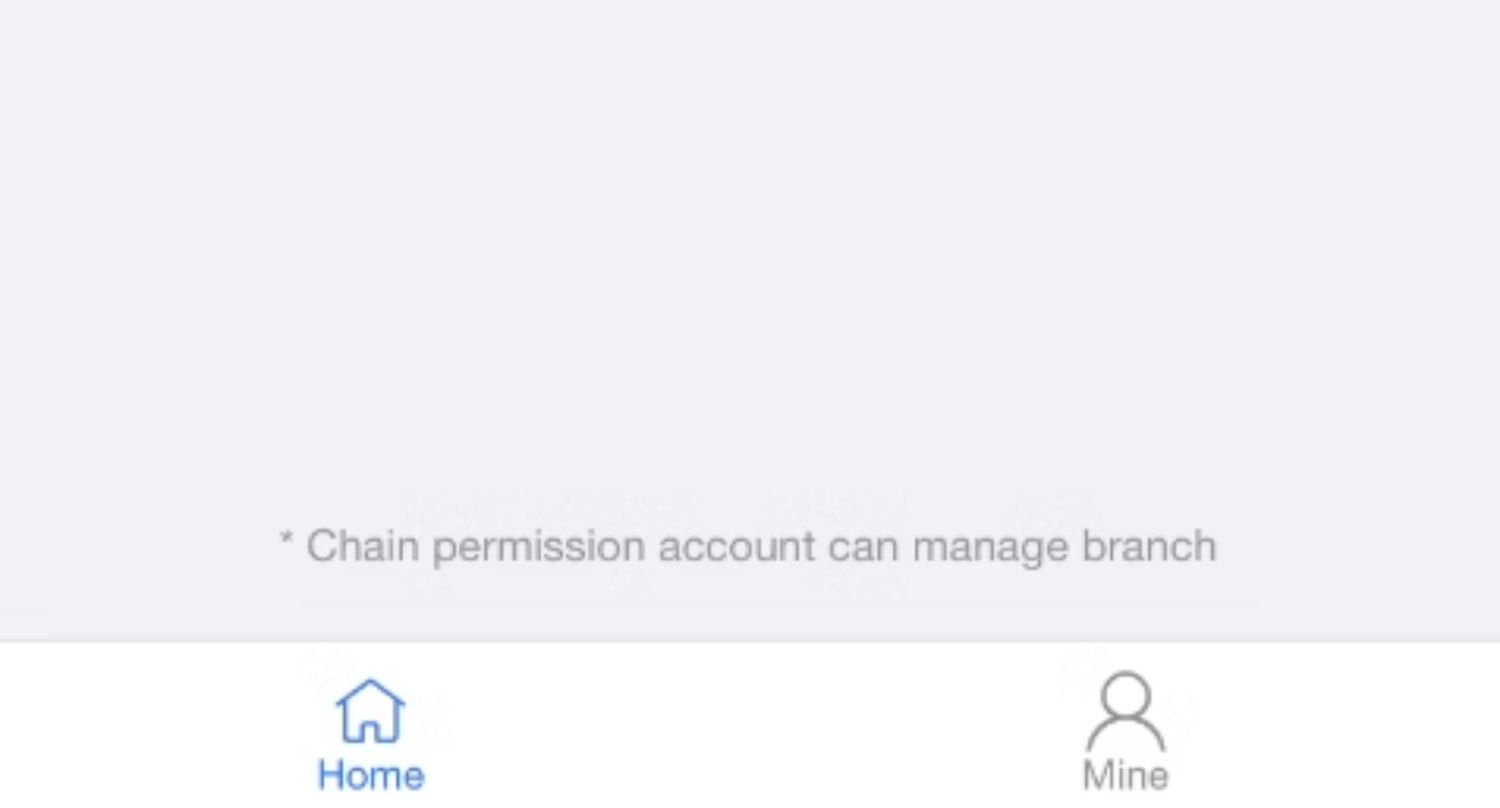1500x808 pixels.
Task: Click the 'Mine' text label
Action: (x=1126, y=776)
